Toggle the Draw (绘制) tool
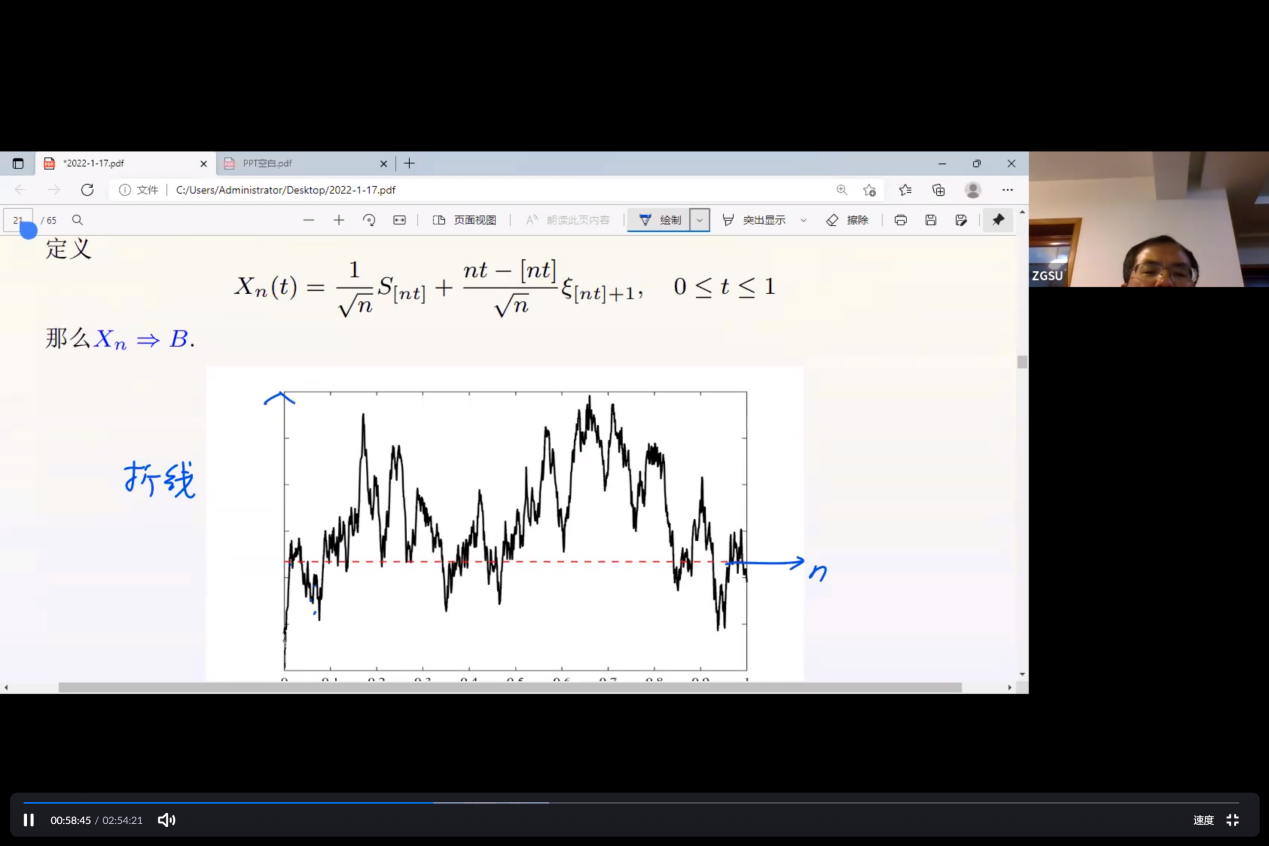This screenshot has width=1269, height=846. [x=660, y=220]
